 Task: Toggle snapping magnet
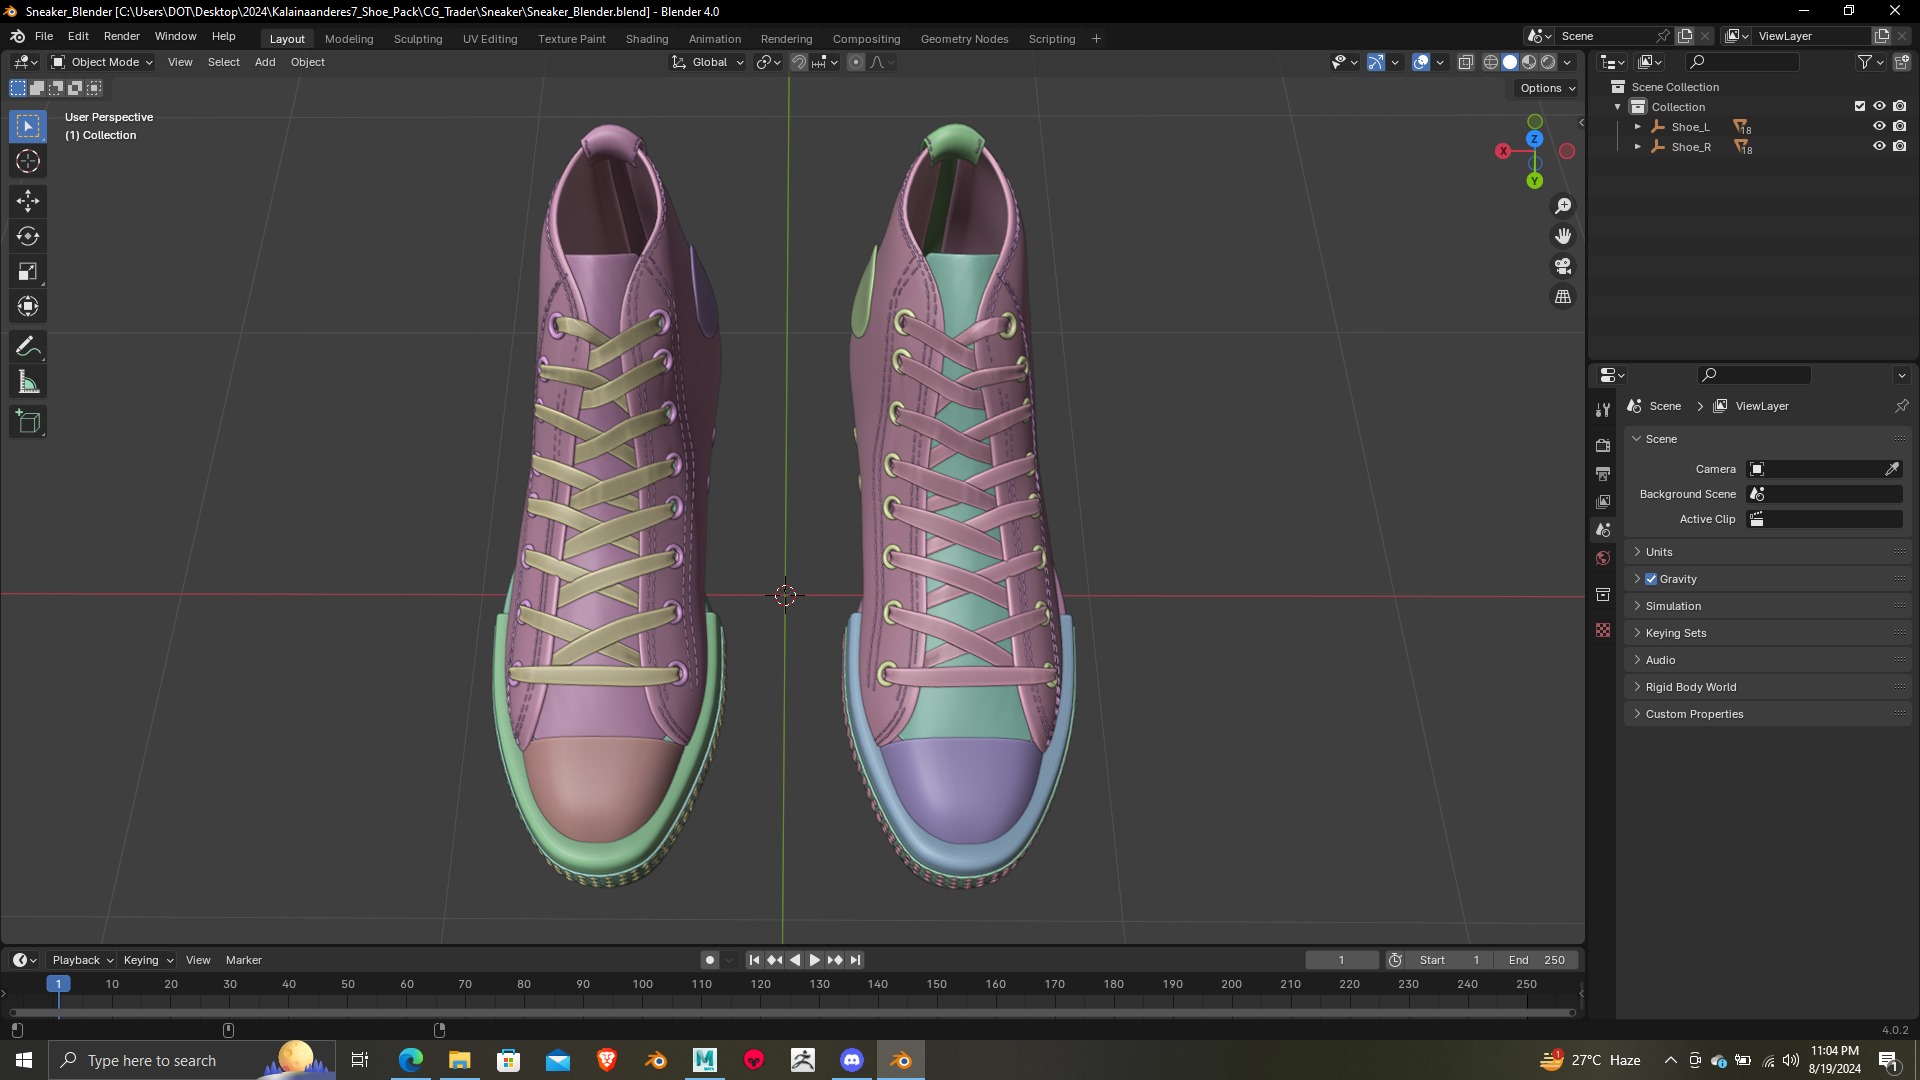pyautogui.click(x=798, y=62)
